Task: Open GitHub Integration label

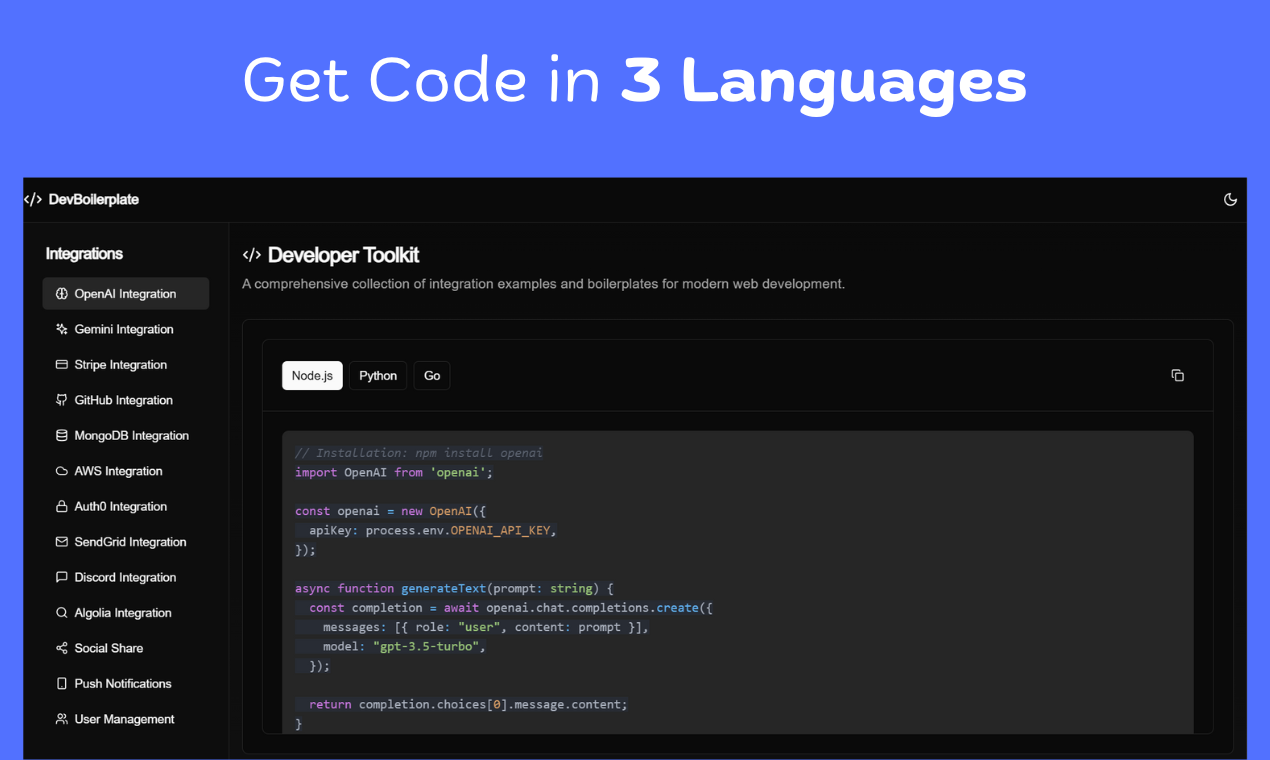Action: pyautogui.click(x=124, y=400)
